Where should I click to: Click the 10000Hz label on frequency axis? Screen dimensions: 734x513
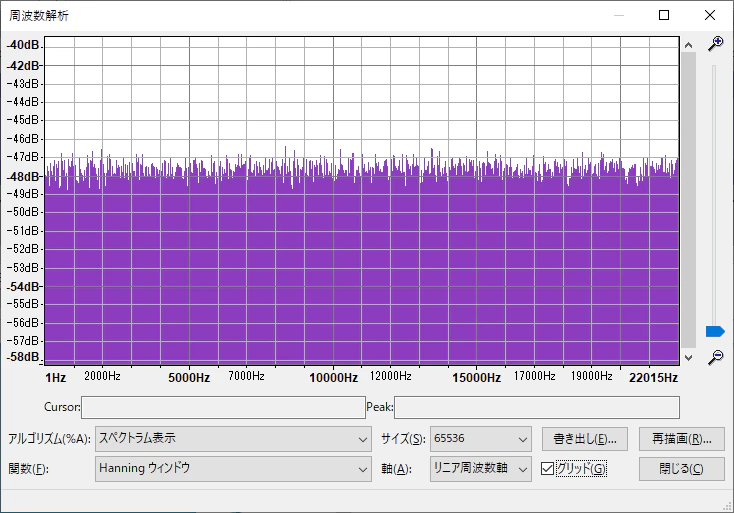[333, 378]
